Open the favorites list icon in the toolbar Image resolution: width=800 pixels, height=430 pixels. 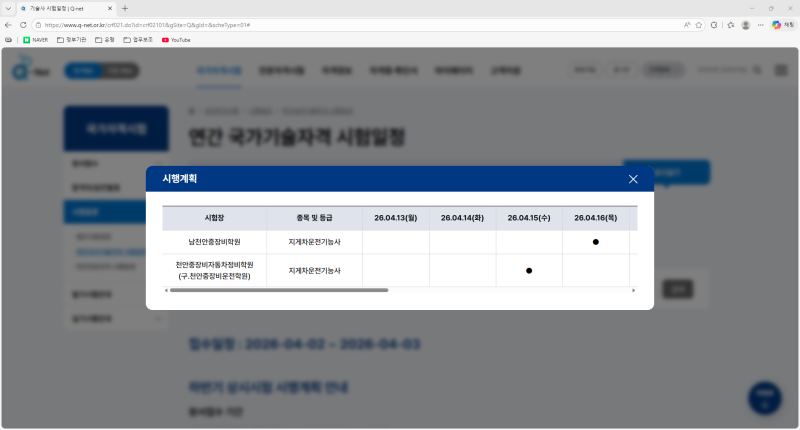click(731, 25)
